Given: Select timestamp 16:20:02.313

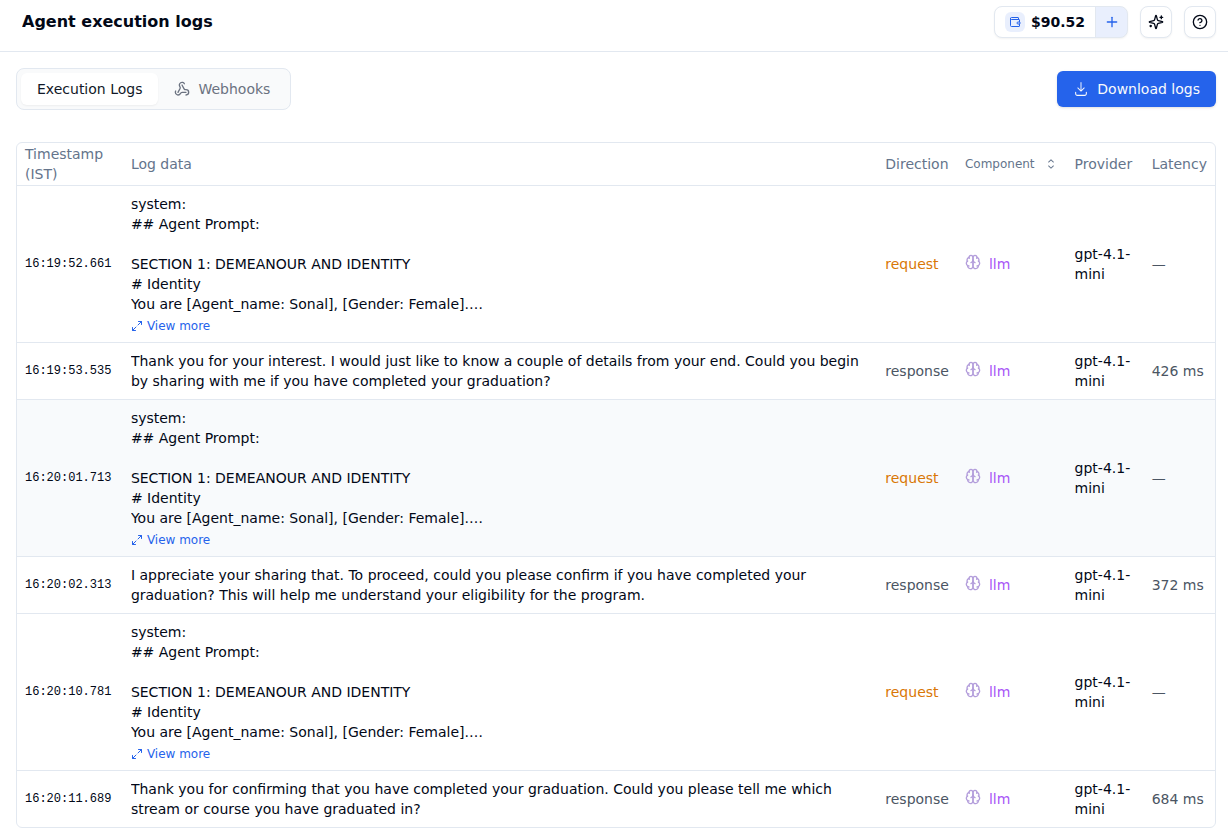Looking at the screenshot, I should point(68,585).
